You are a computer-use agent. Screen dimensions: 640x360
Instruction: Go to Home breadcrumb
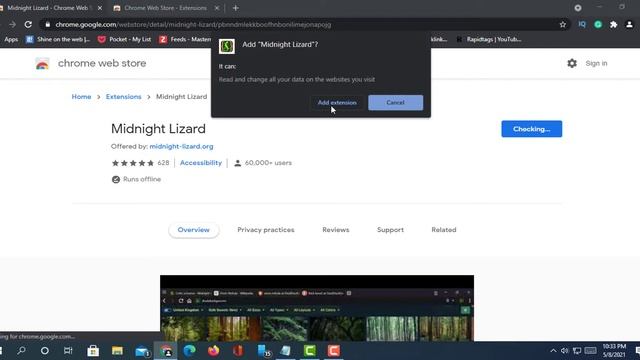click(x=81, y=97)
